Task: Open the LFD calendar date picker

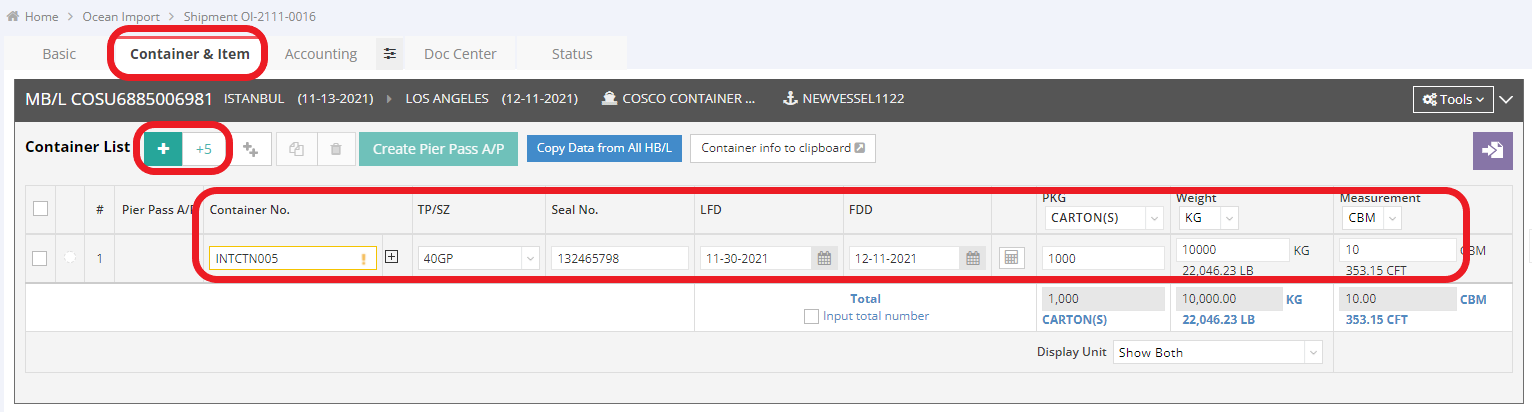Action: [824, 258]
